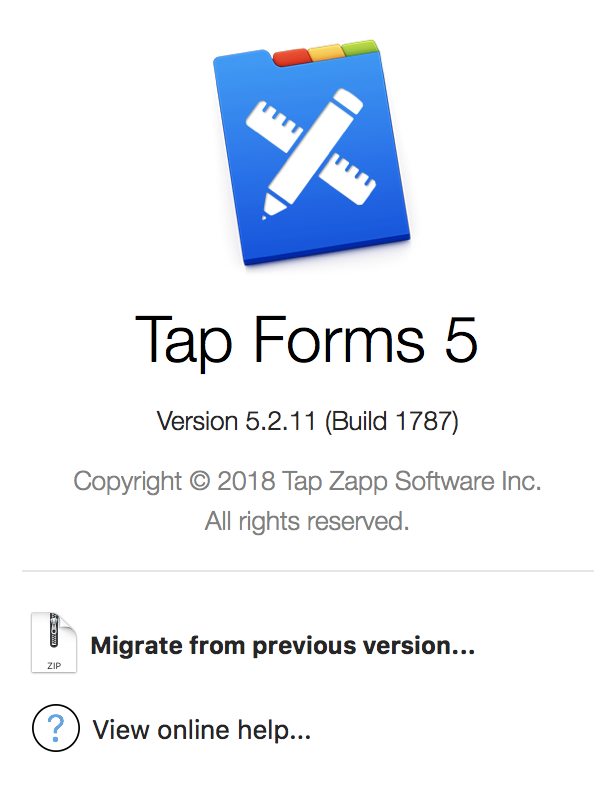Click the yellow tab on the app icon

click(x=326, y=53)
